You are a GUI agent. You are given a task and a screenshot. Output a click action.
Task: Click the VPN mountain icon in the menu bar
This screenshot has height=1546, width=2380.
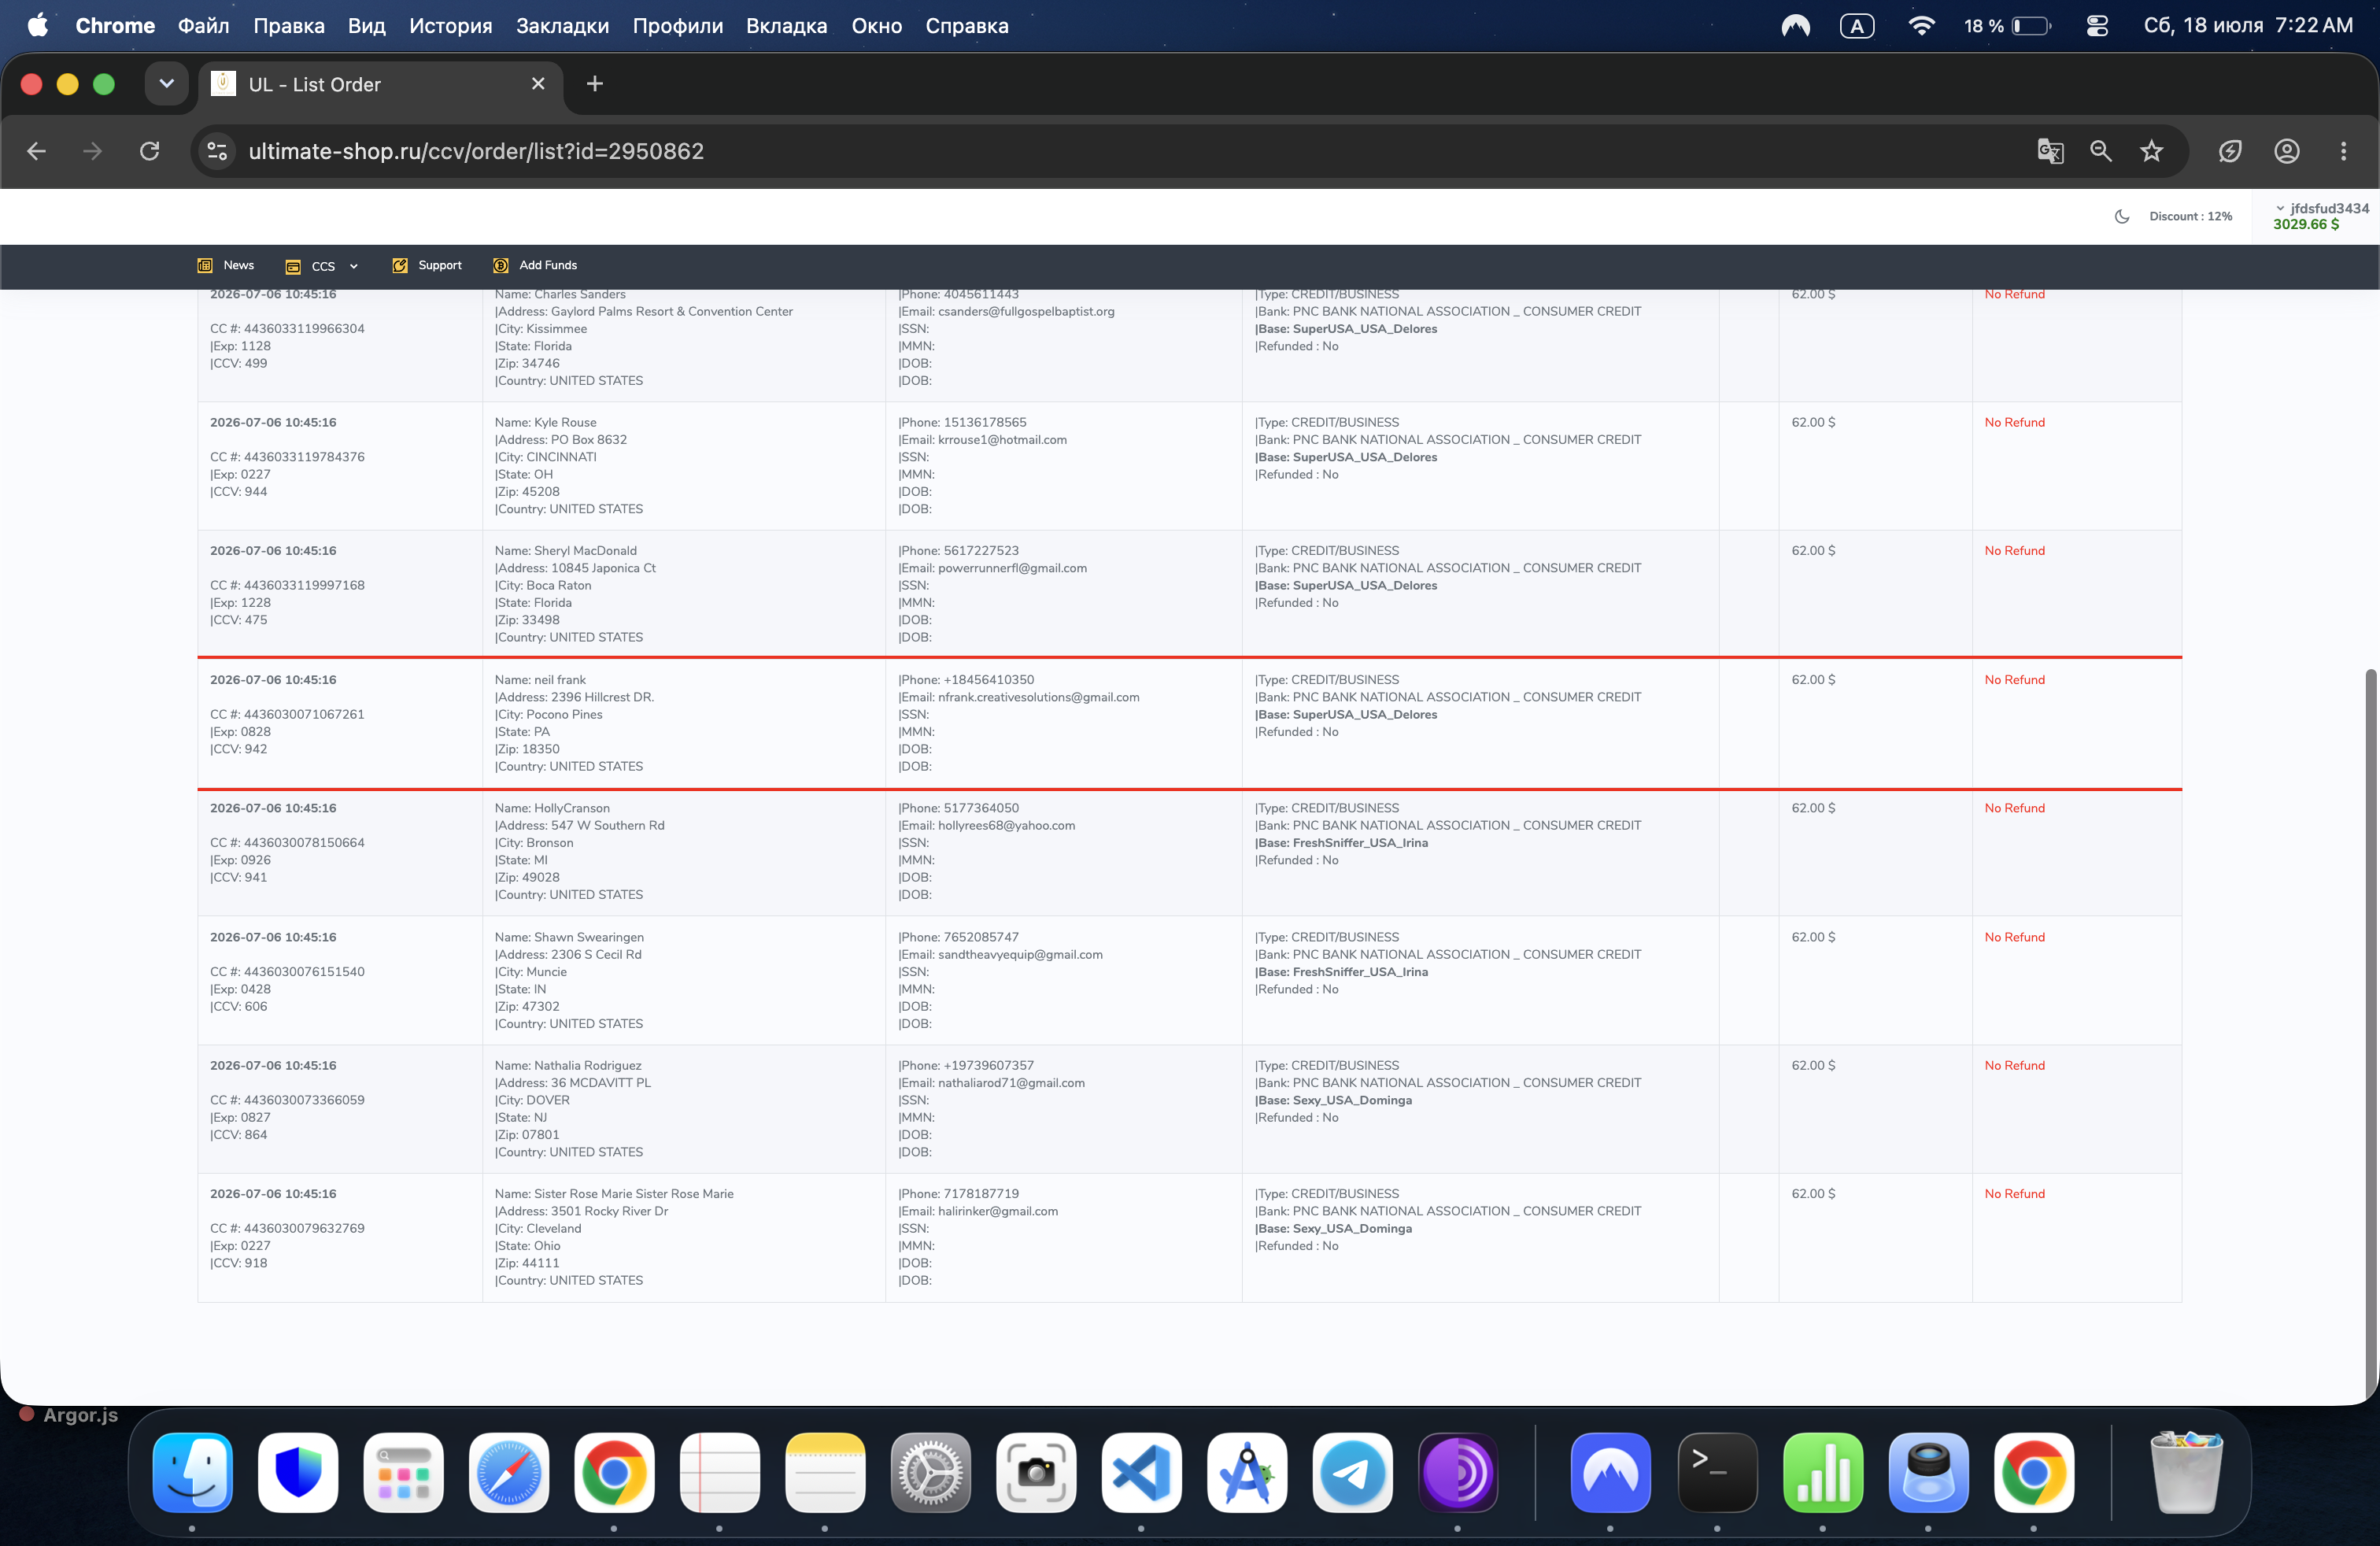click(1796, 26)
